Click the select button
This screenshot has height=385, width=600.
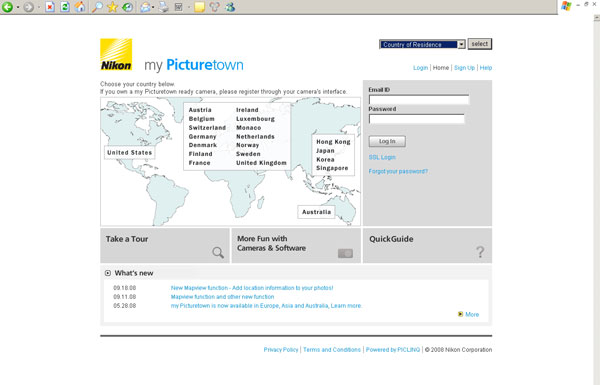(479, 44)
